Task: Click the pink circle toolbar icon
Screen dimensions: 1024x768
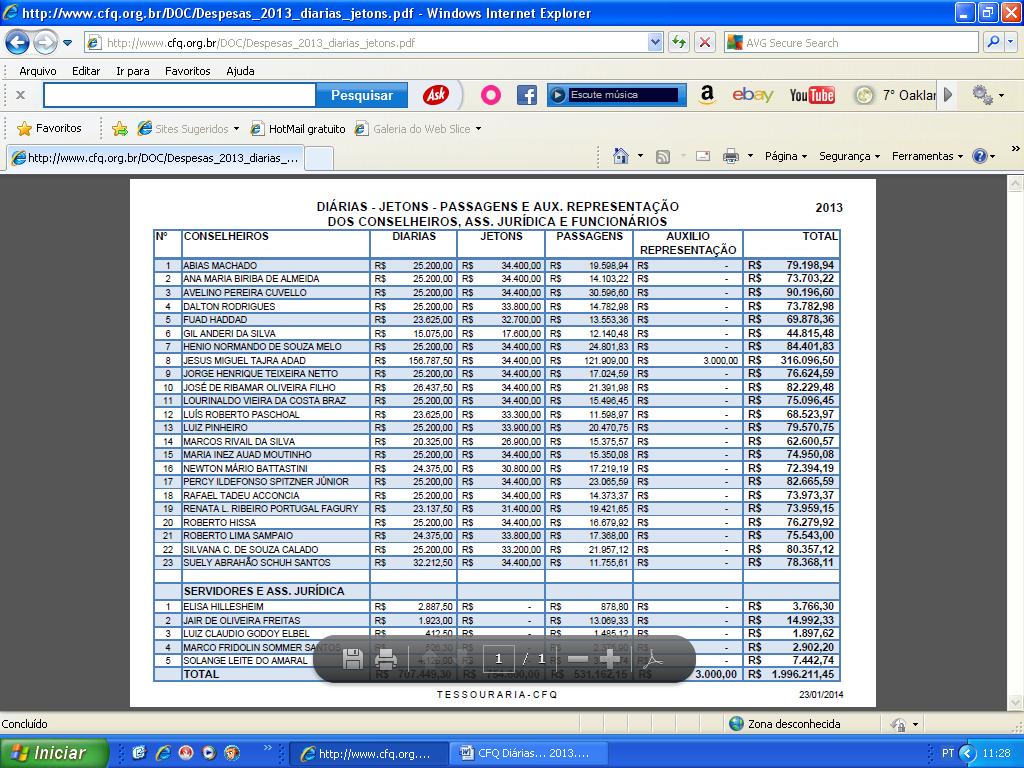Action: 491,95
